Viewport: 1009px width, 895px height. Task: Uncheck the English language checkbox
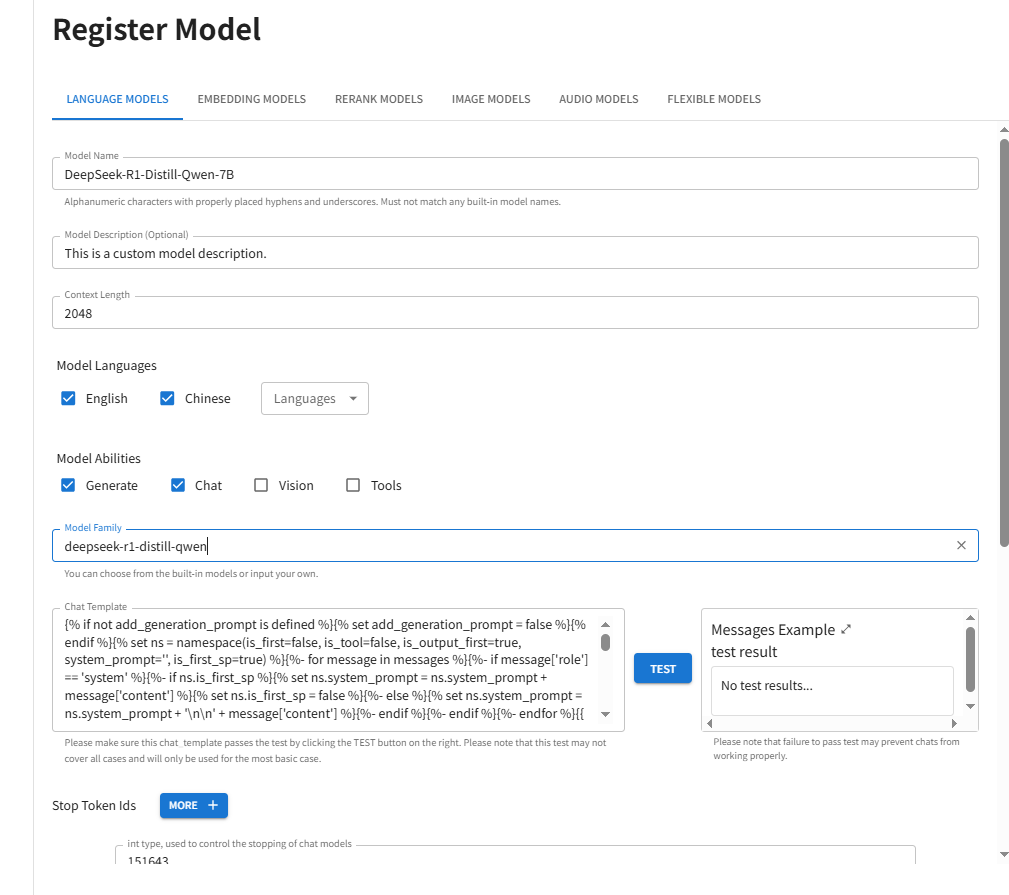click(x=69, y=398)
